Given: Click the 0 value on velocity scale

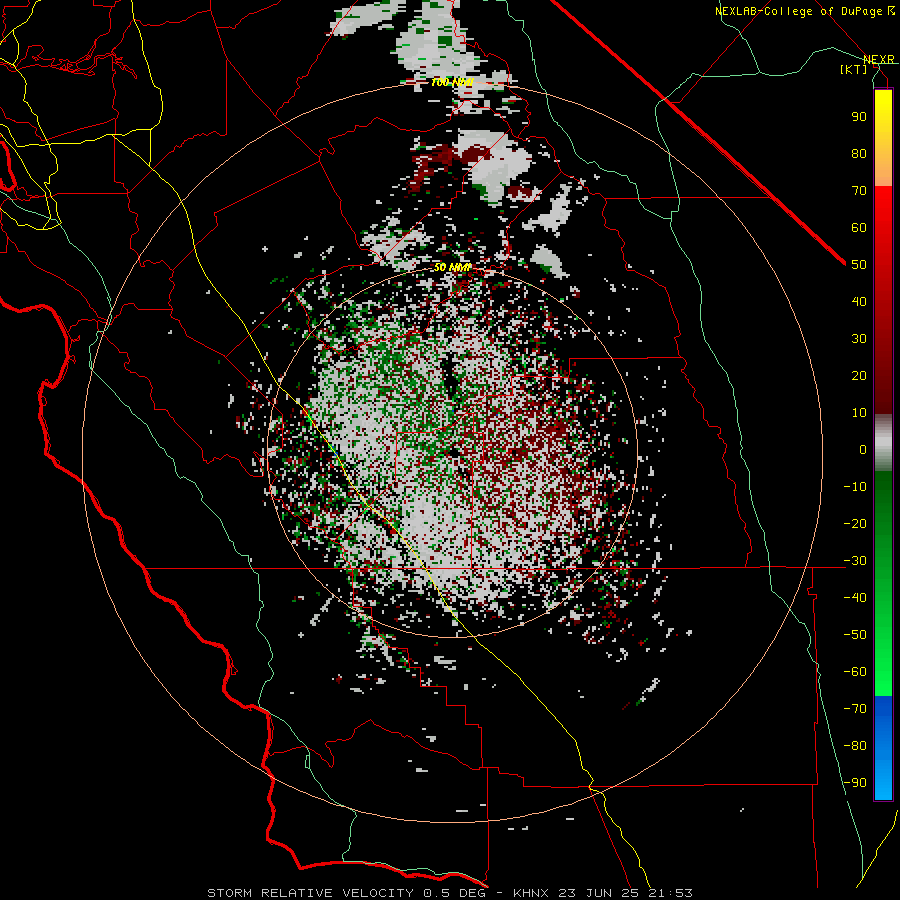Looking at the screenshot, I should [863, 449].
